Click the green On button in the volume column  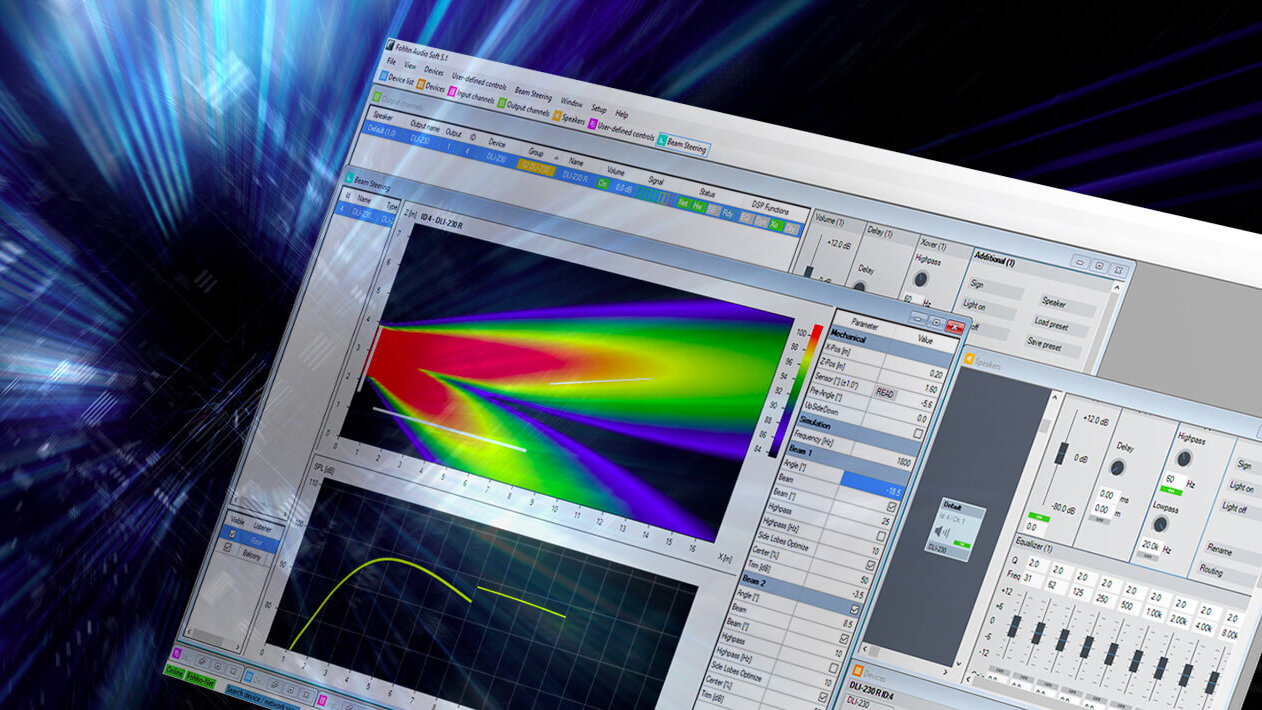point(602,182)
